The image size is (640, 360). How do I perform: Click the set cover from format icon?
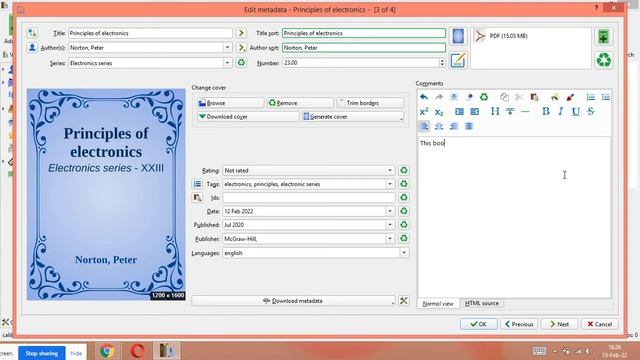point(458,36)
